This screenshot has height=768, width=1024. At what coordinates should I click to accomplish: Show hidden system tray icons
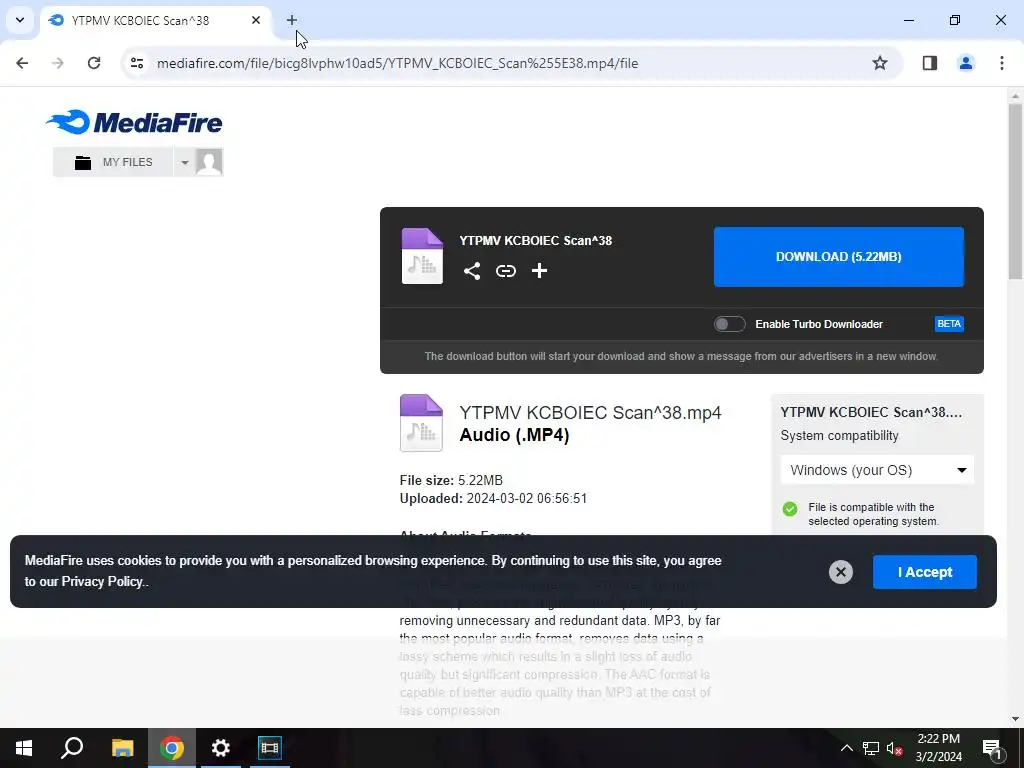click(x=846, y=748)
